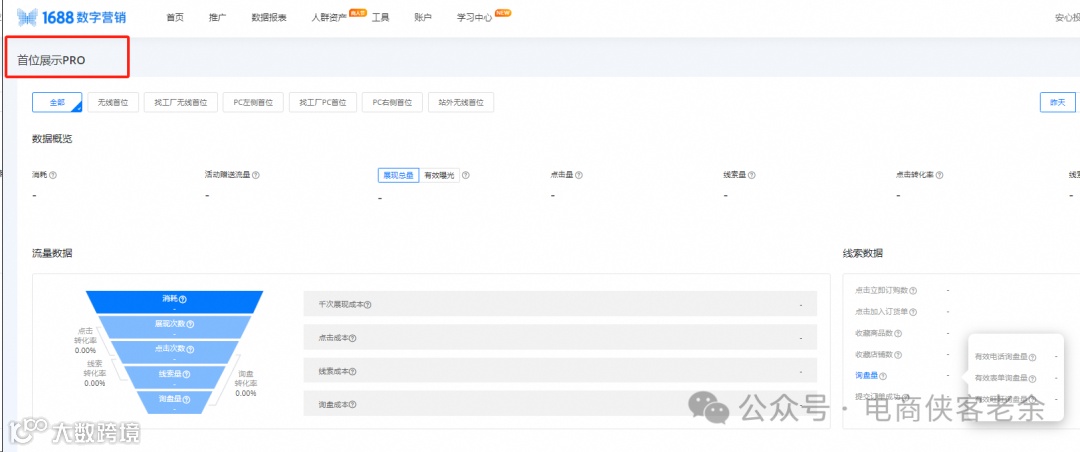Switch metric toggle to 有效曝光

coord(439,175)
